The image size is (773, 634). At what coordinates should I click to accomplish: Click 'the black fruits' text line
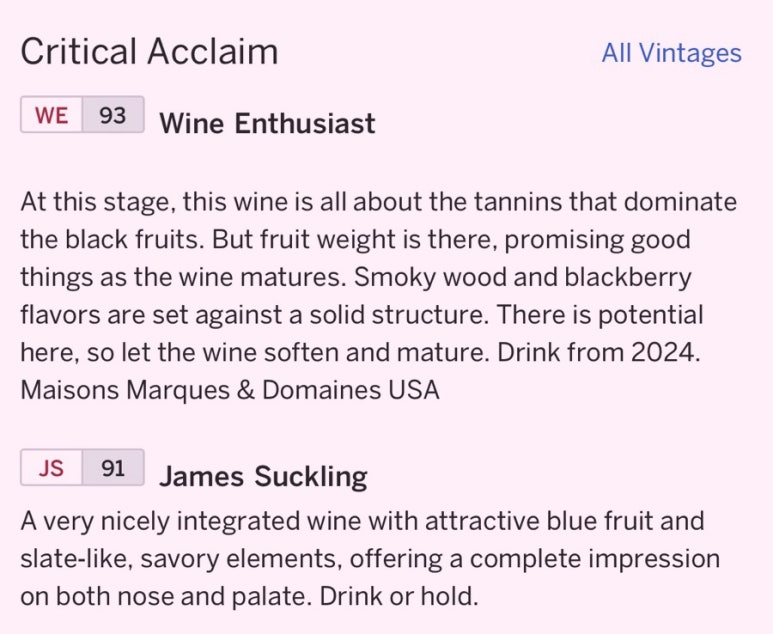pyautogui.click(x=355, y=240)
